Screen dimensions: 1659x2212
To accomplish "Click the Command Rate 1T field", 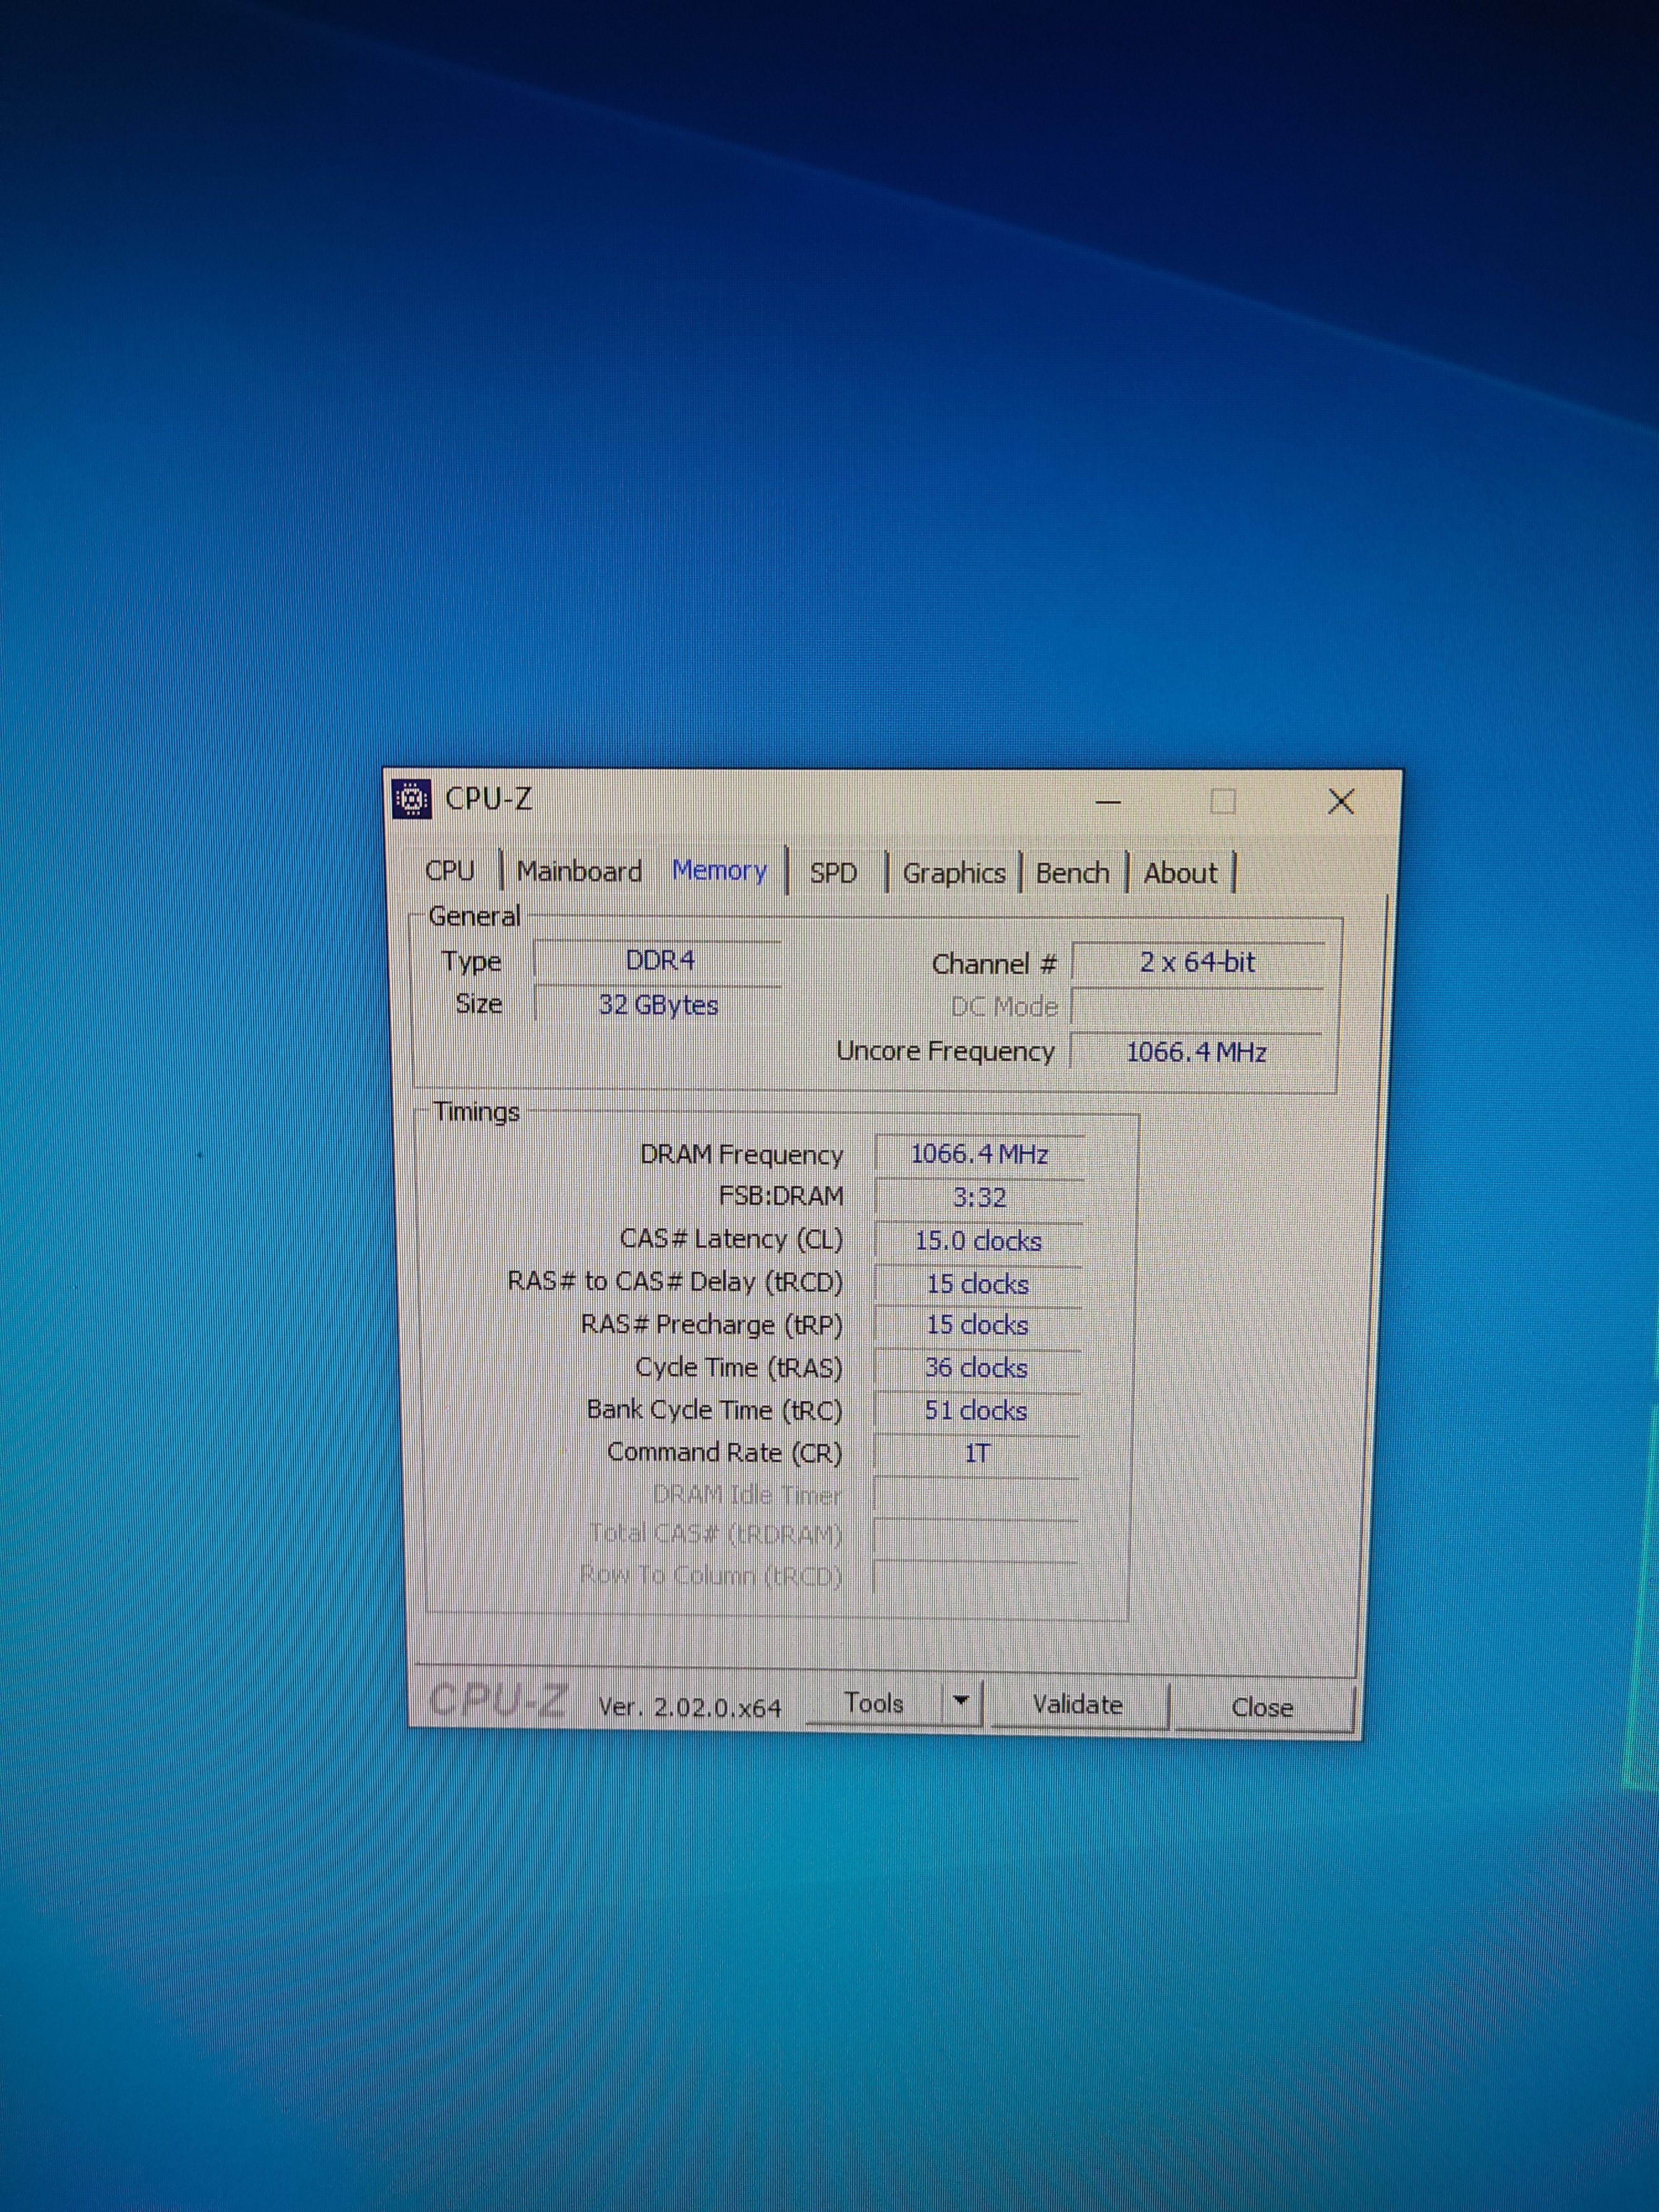I will pyautogui.click(x=977, y=1454).
